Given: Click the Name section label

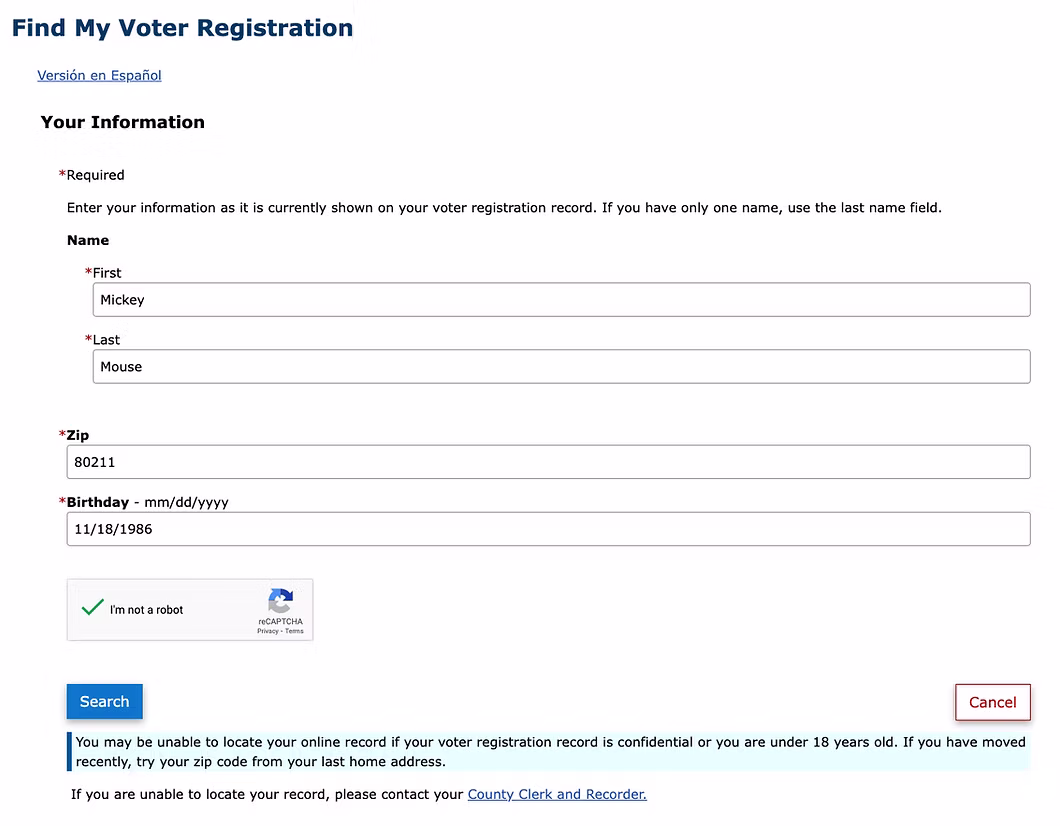Looking at the screenshot, I should click(87, 240).
